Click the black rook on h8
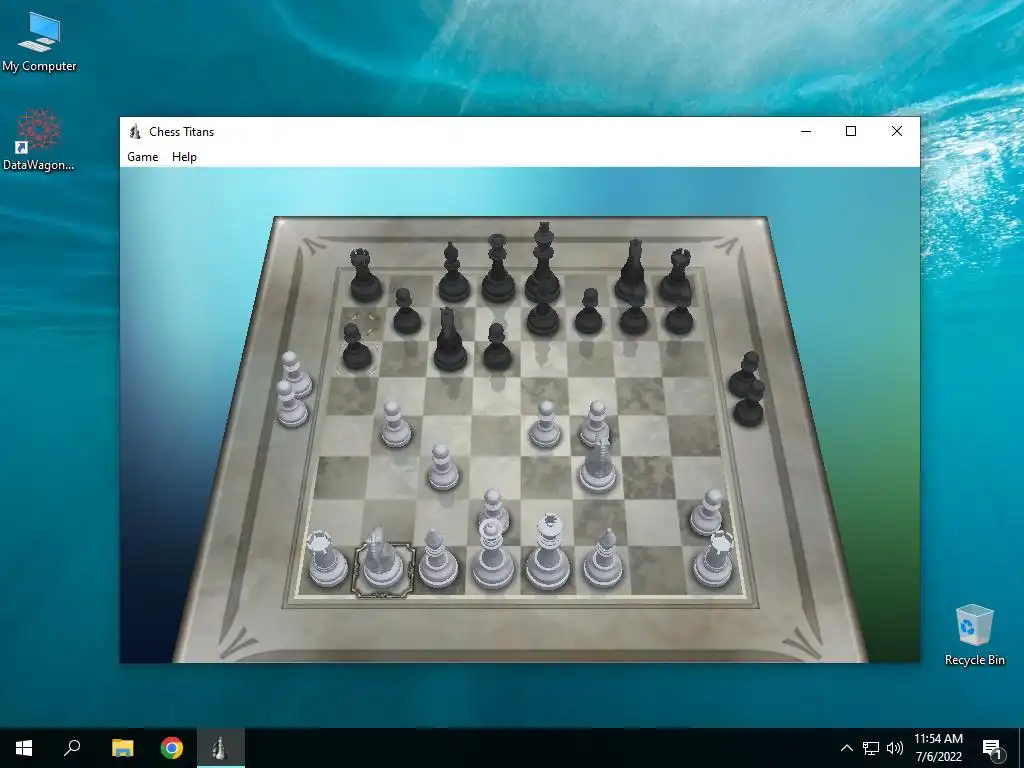 [x=676, y=276]
